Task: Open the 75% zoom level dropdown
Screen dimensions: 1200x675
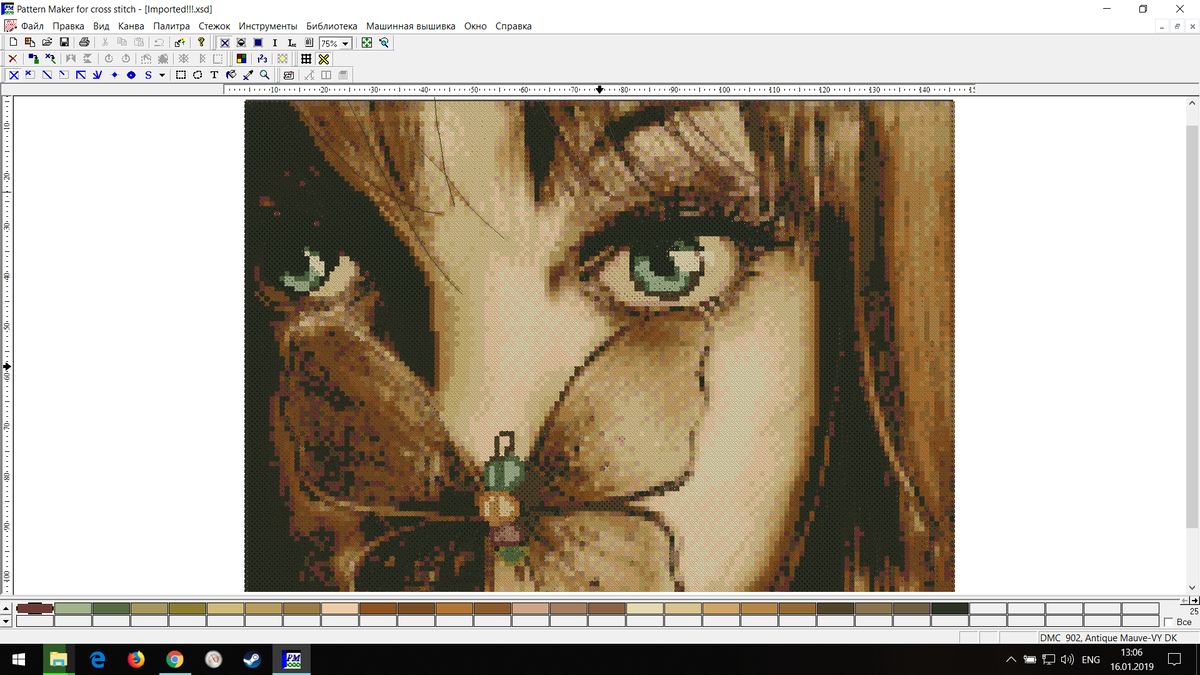Action: 346,44
